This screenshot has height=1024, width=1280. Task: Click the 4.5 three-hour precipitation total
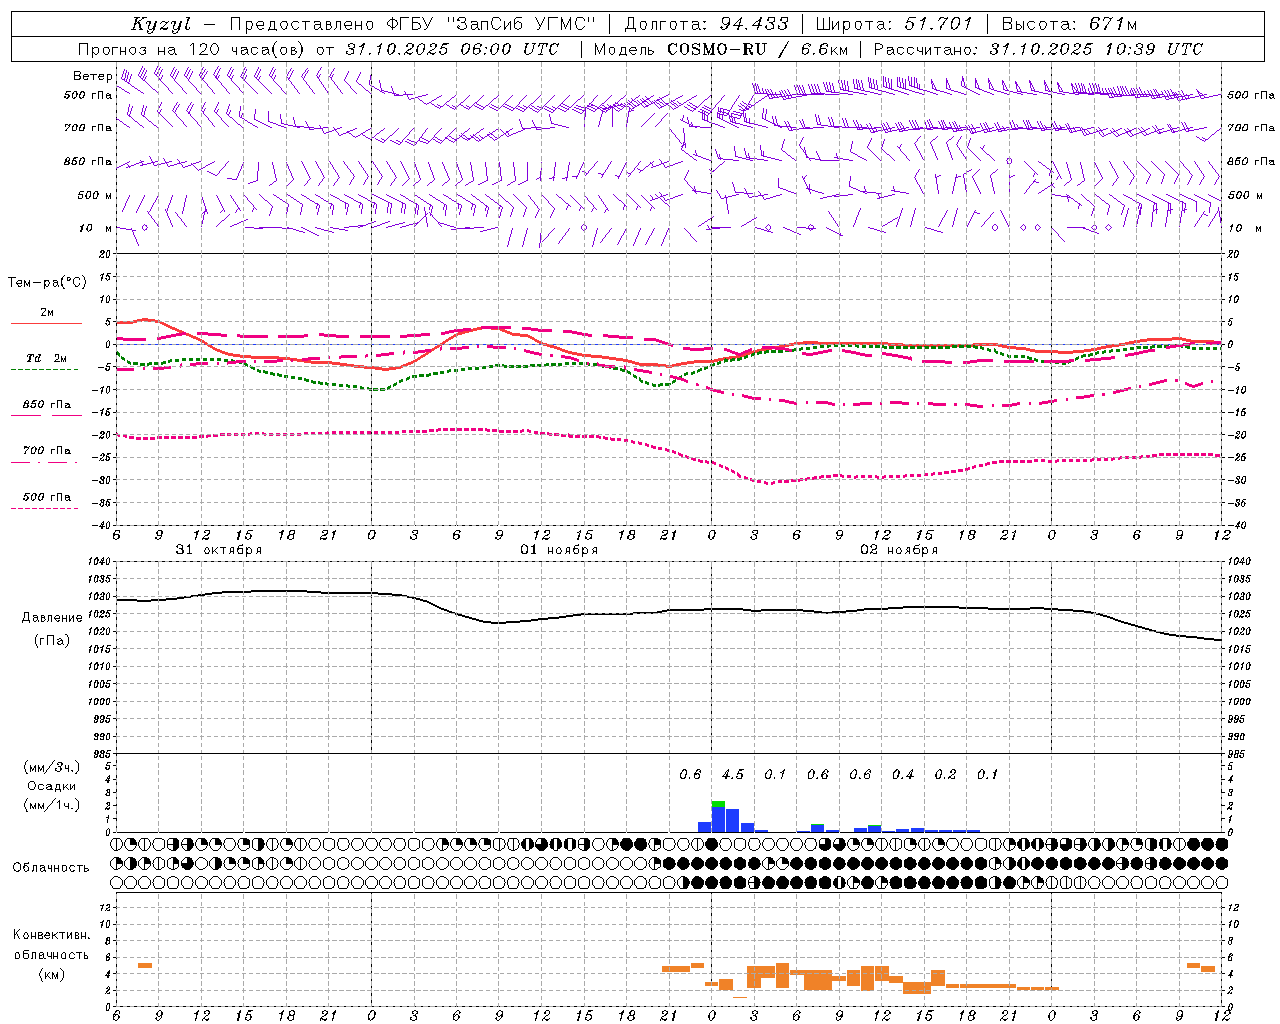click(x=733, y=774)
